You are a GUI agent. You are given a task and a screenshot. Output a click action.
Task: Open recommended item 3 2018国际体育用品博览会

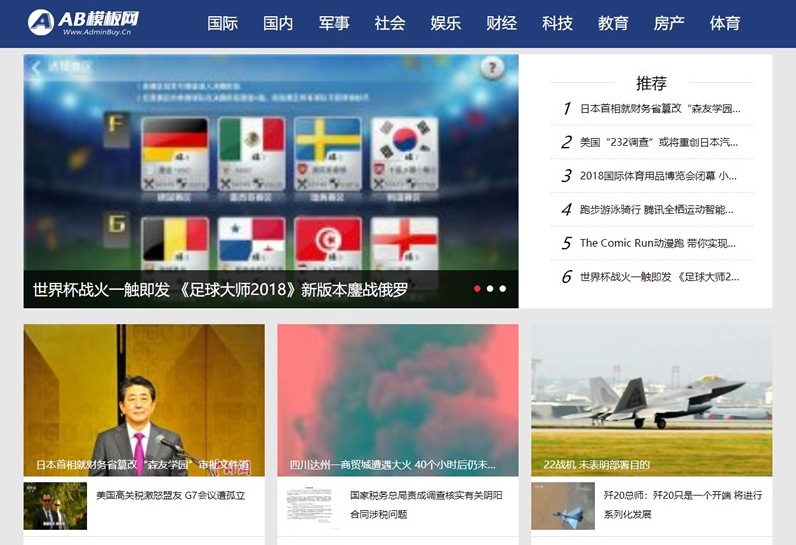[x=658, y=176]
